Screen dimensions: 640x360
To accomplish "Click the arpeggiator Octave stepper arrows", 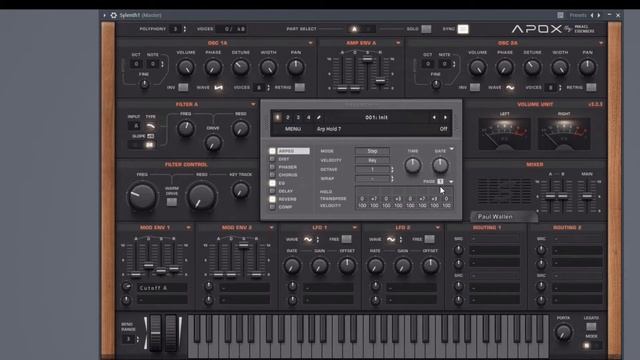I will 393,169.
